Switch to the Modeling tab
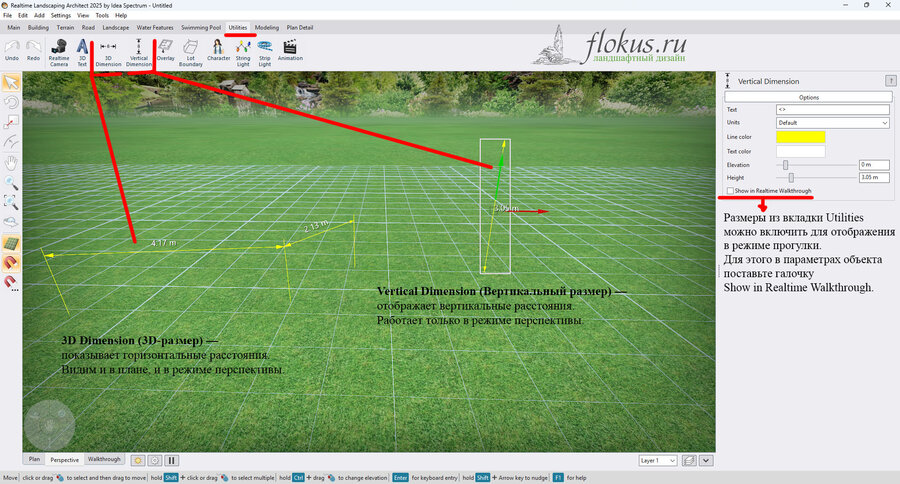 click(x=266, y=28)
